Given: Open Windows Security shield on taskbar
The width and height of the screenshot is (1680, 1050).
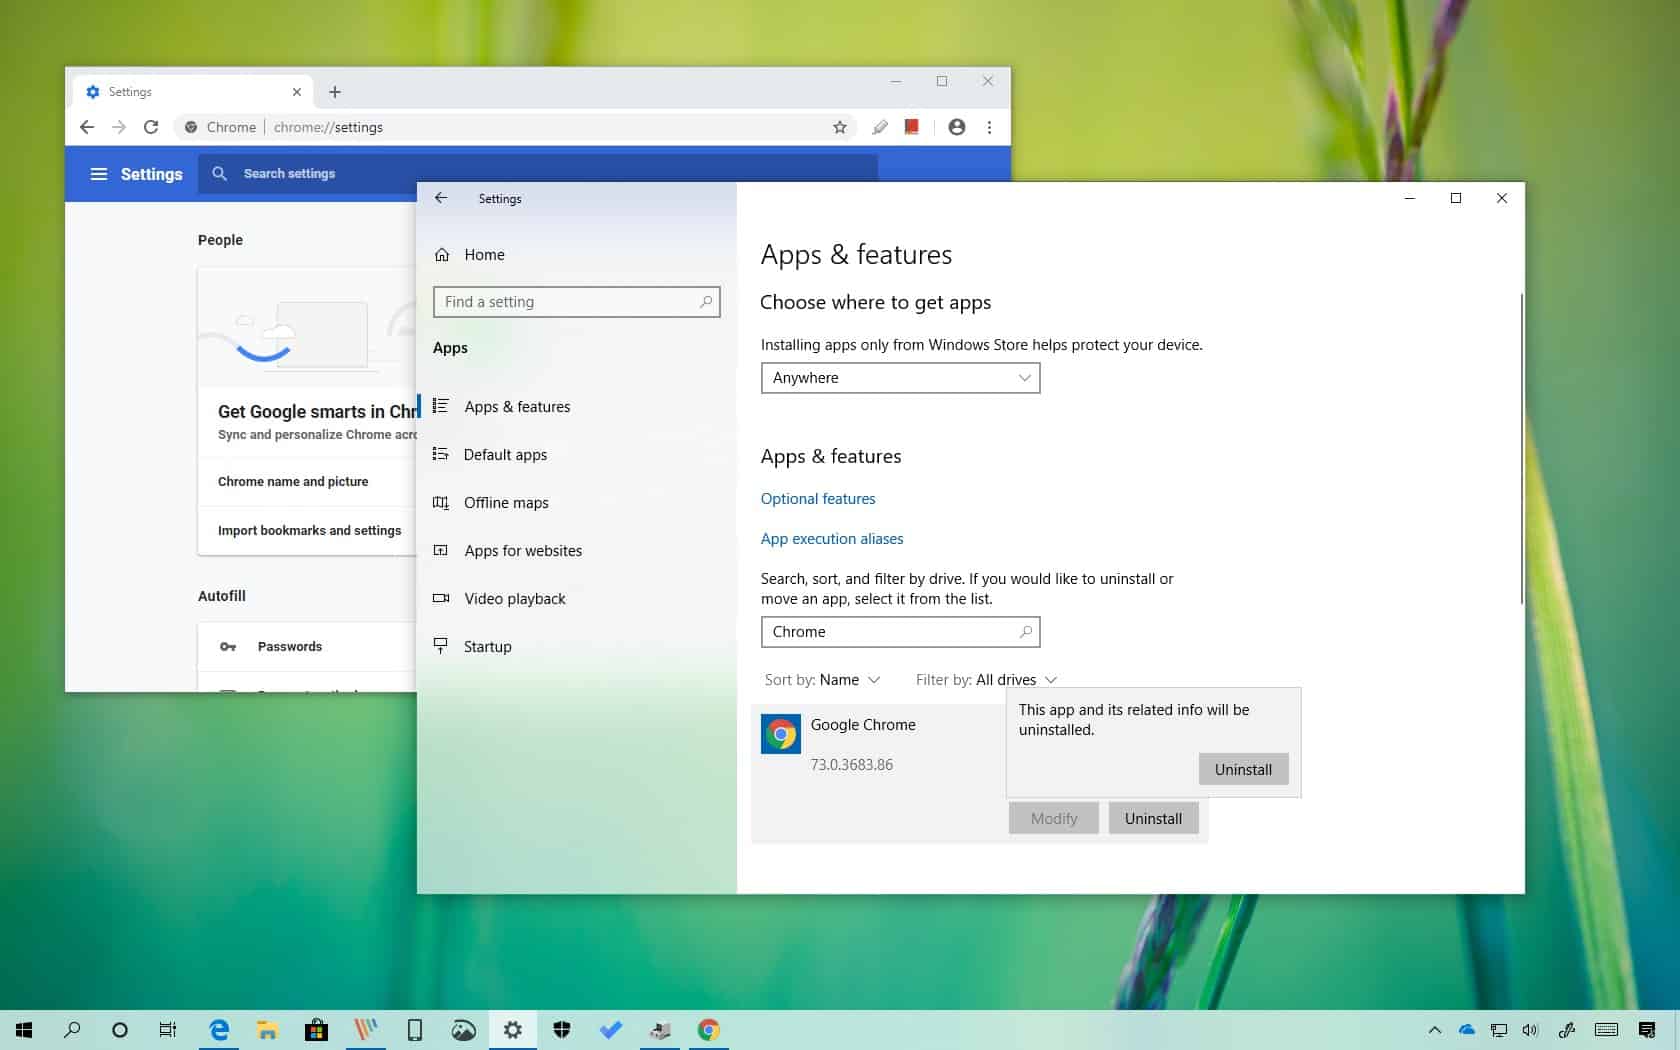Looking at the screenshot, I should (562, 1030).
